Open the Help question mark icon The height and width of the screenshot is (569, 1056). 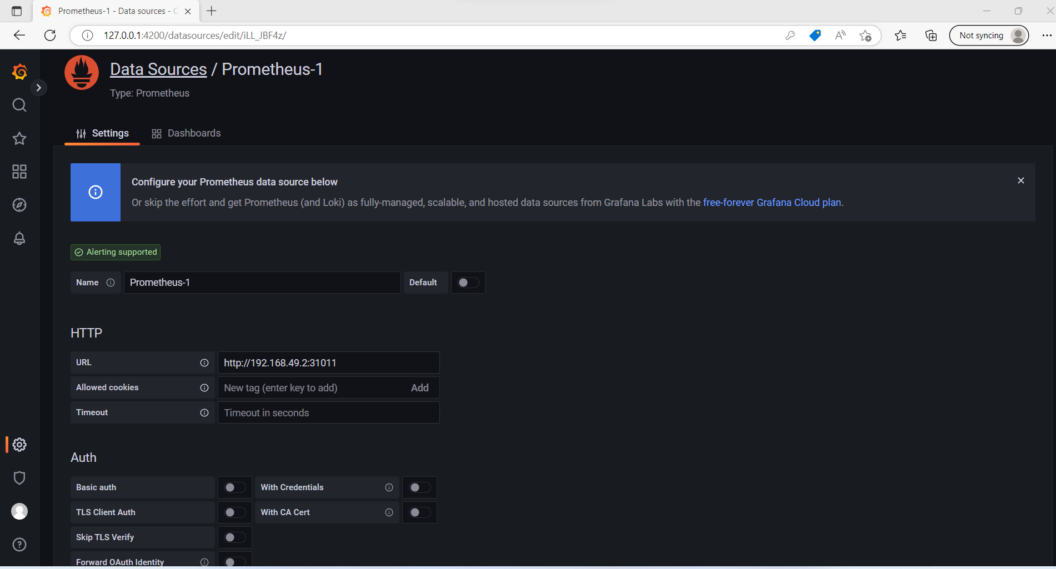tap(19, 545)
